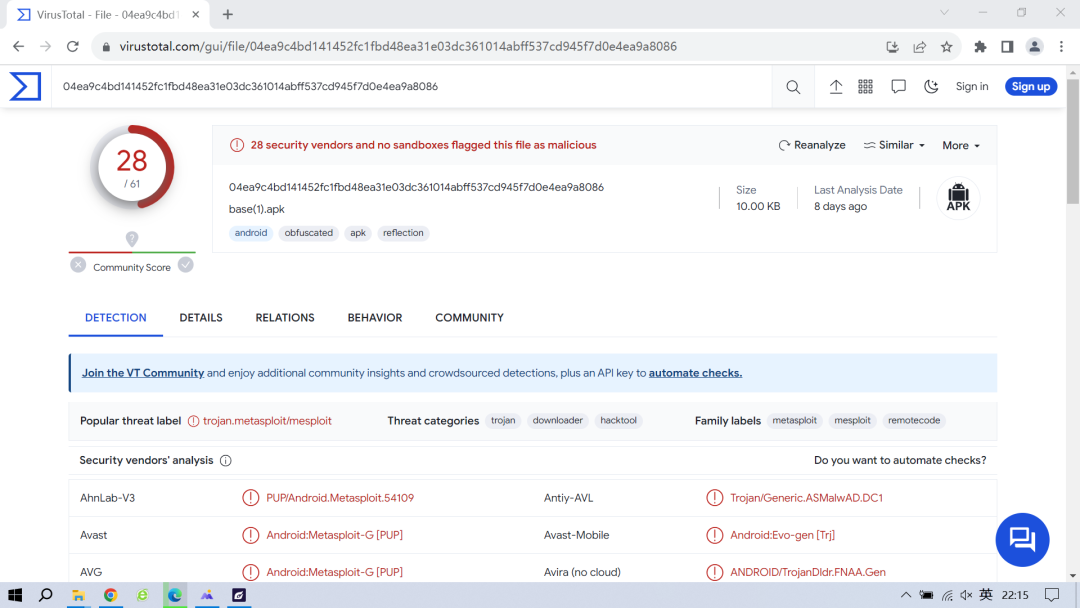Expand the More dropdown
This screenshot has height=608, width=1080.
[961, 145]
